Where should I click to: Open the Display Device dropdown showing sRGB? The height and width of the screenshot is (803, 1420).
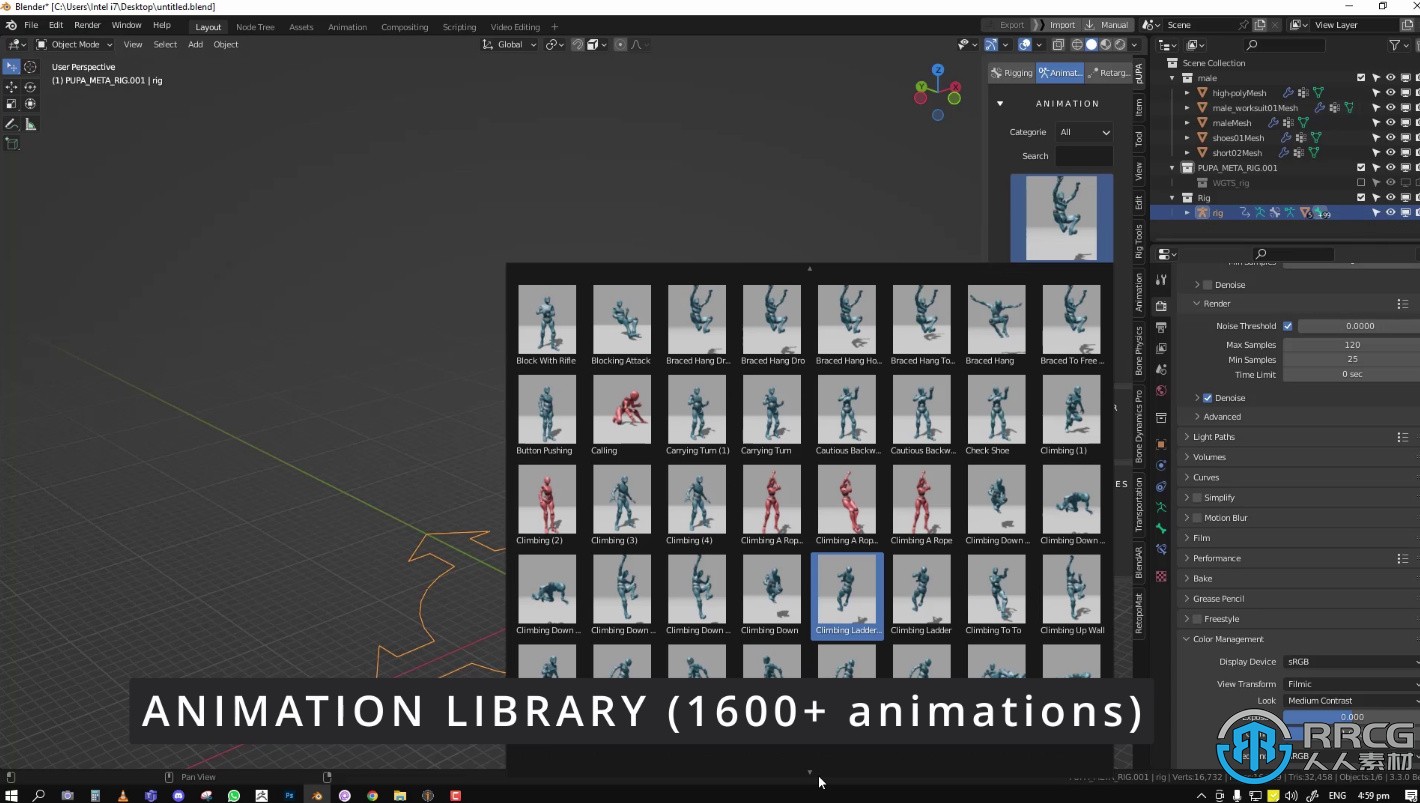[1351, 662]
